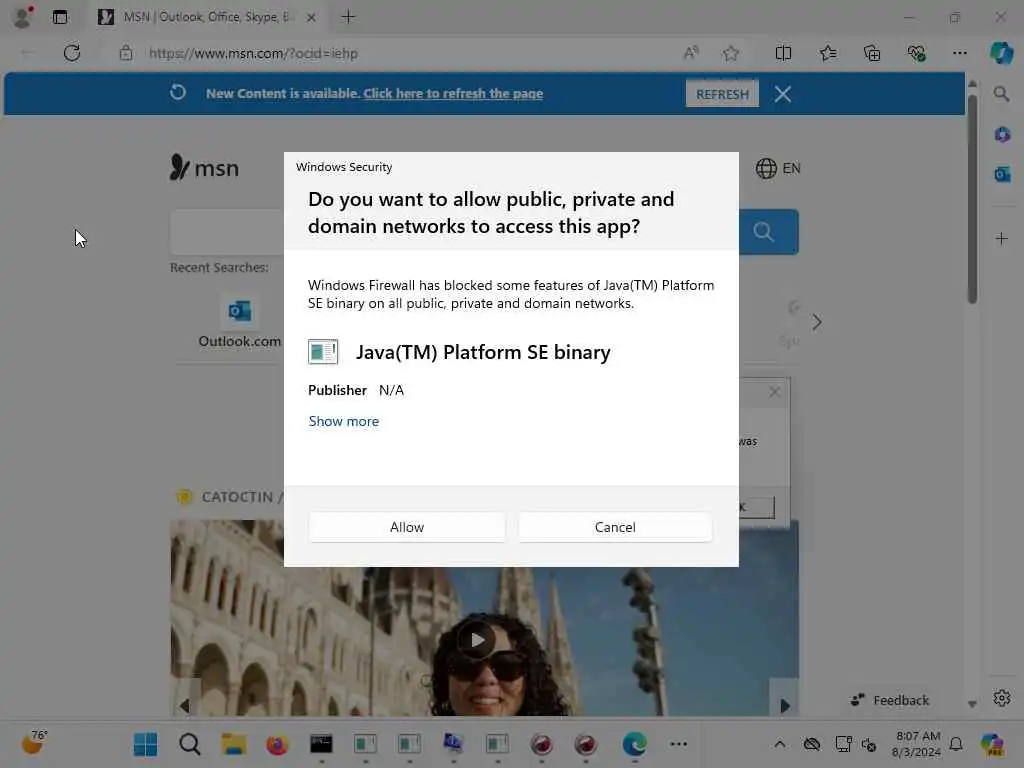
Task: Click Cancel in Windows Security dialog
Action: click(x=615, y=527)
